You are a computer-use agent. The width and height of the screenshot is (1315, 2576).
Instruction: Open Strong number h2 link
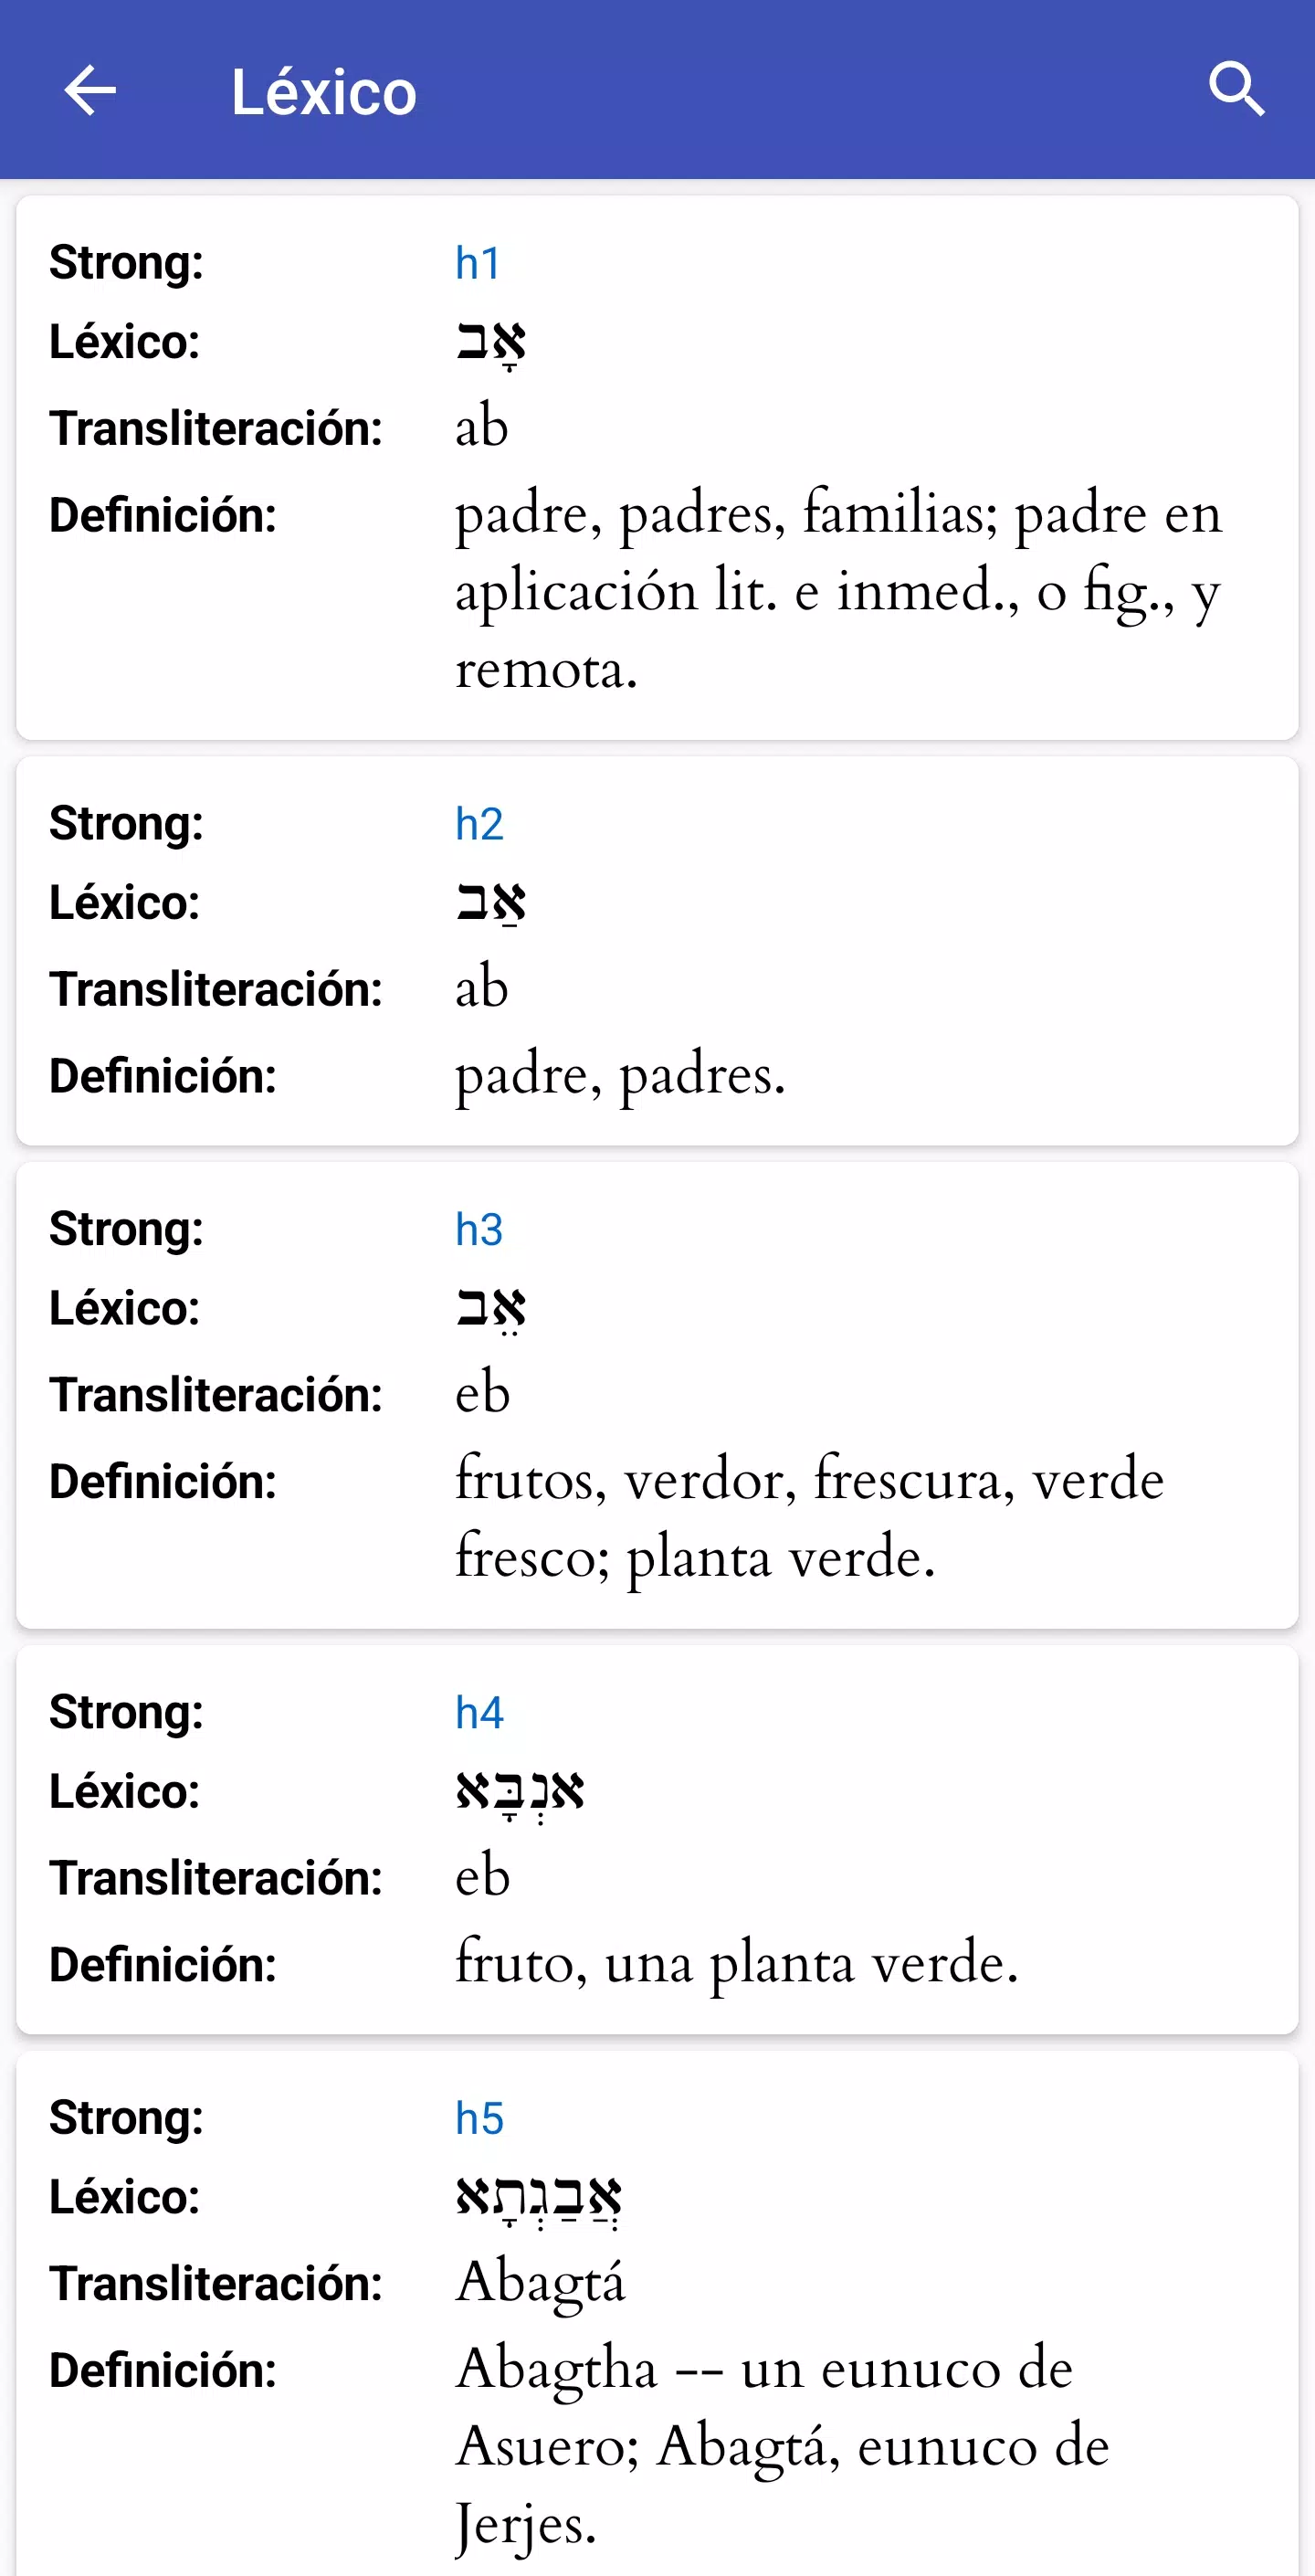pos(479,824)
